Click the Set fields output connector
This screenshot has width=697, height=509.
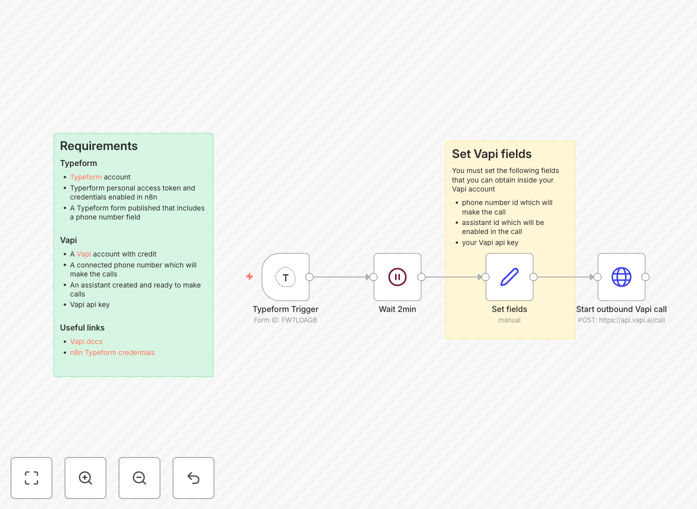tap(533, 277)
